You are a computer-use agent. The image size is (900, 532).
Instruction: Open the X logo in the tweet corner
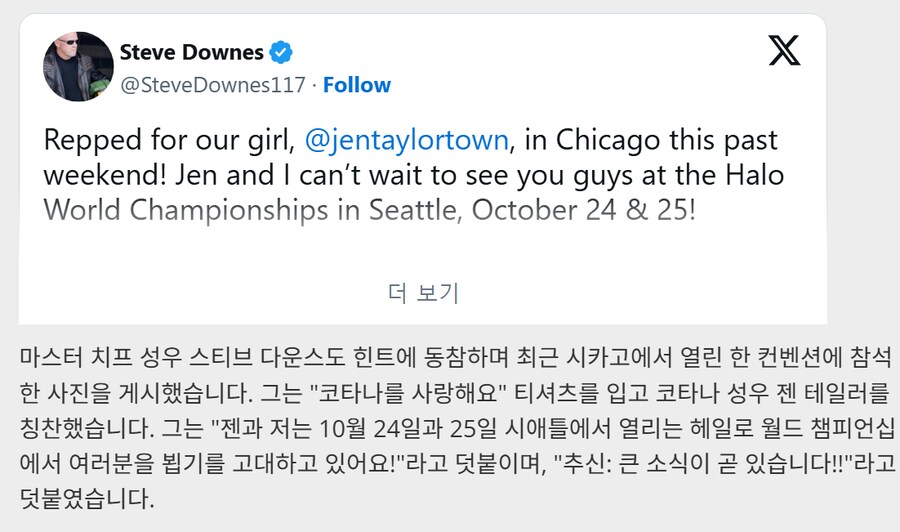pyautogui.click(x=784, y=48)
